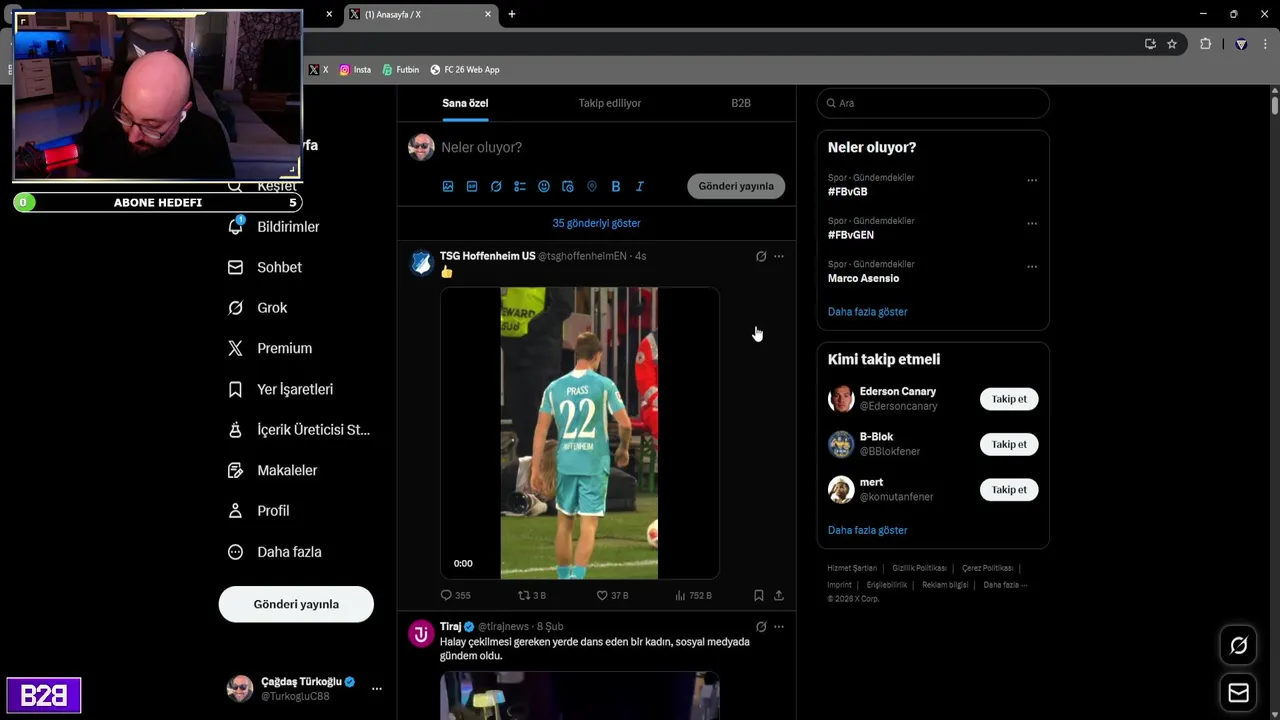Click Daha fazla göster under suggestions
This screenshot has height=720, width=1280.
click(867, 530)
